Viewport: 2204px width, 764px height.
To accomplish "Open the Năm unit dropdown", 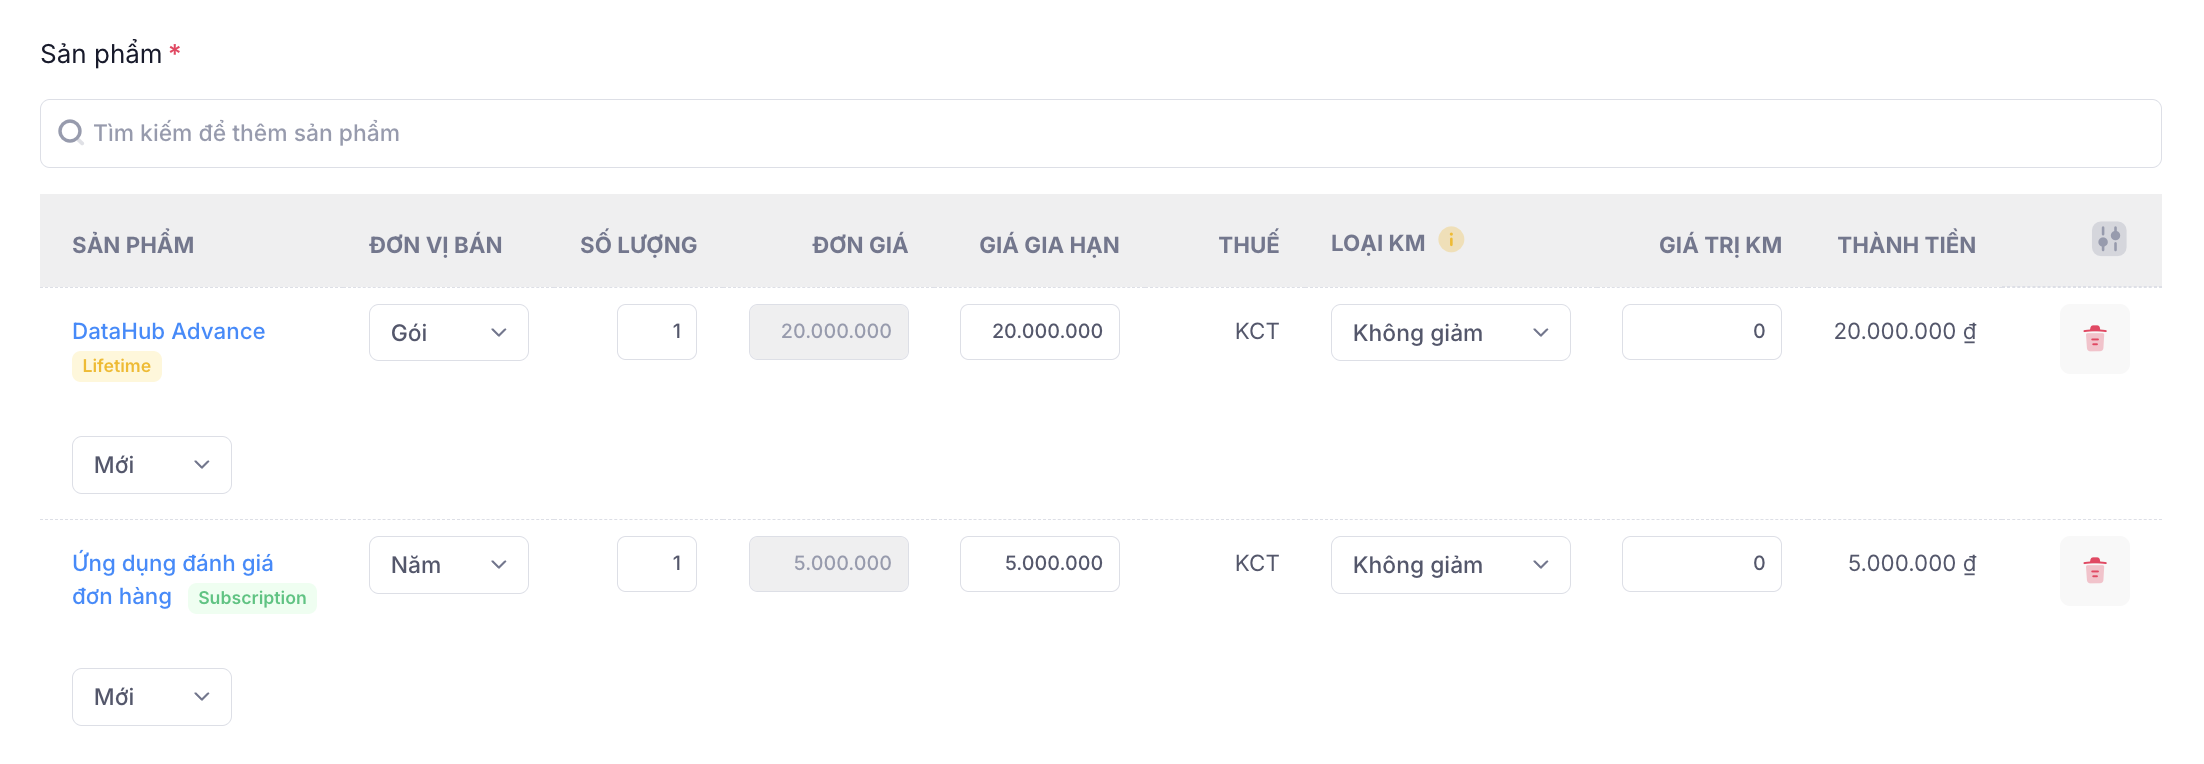I will pos(448,565).
